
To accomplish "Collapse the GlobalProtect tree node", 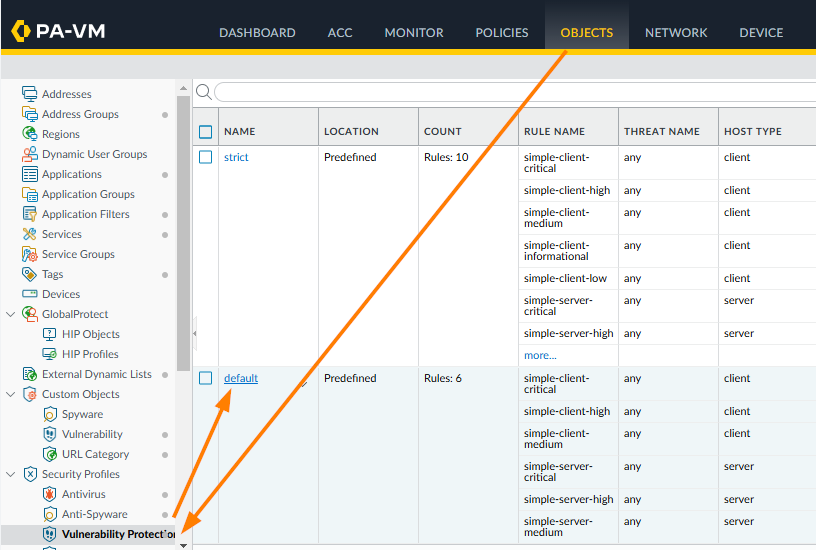I will [11, 314].
